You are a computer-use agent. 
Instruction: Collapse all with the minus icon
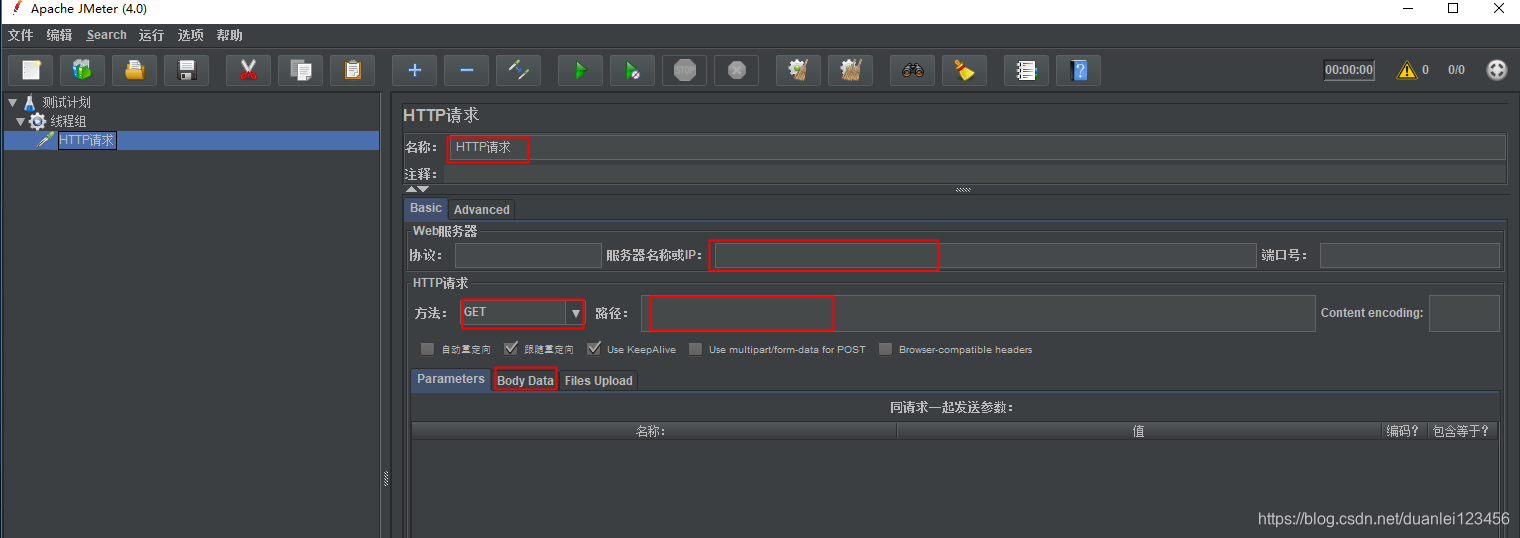(x=466, y=70)
